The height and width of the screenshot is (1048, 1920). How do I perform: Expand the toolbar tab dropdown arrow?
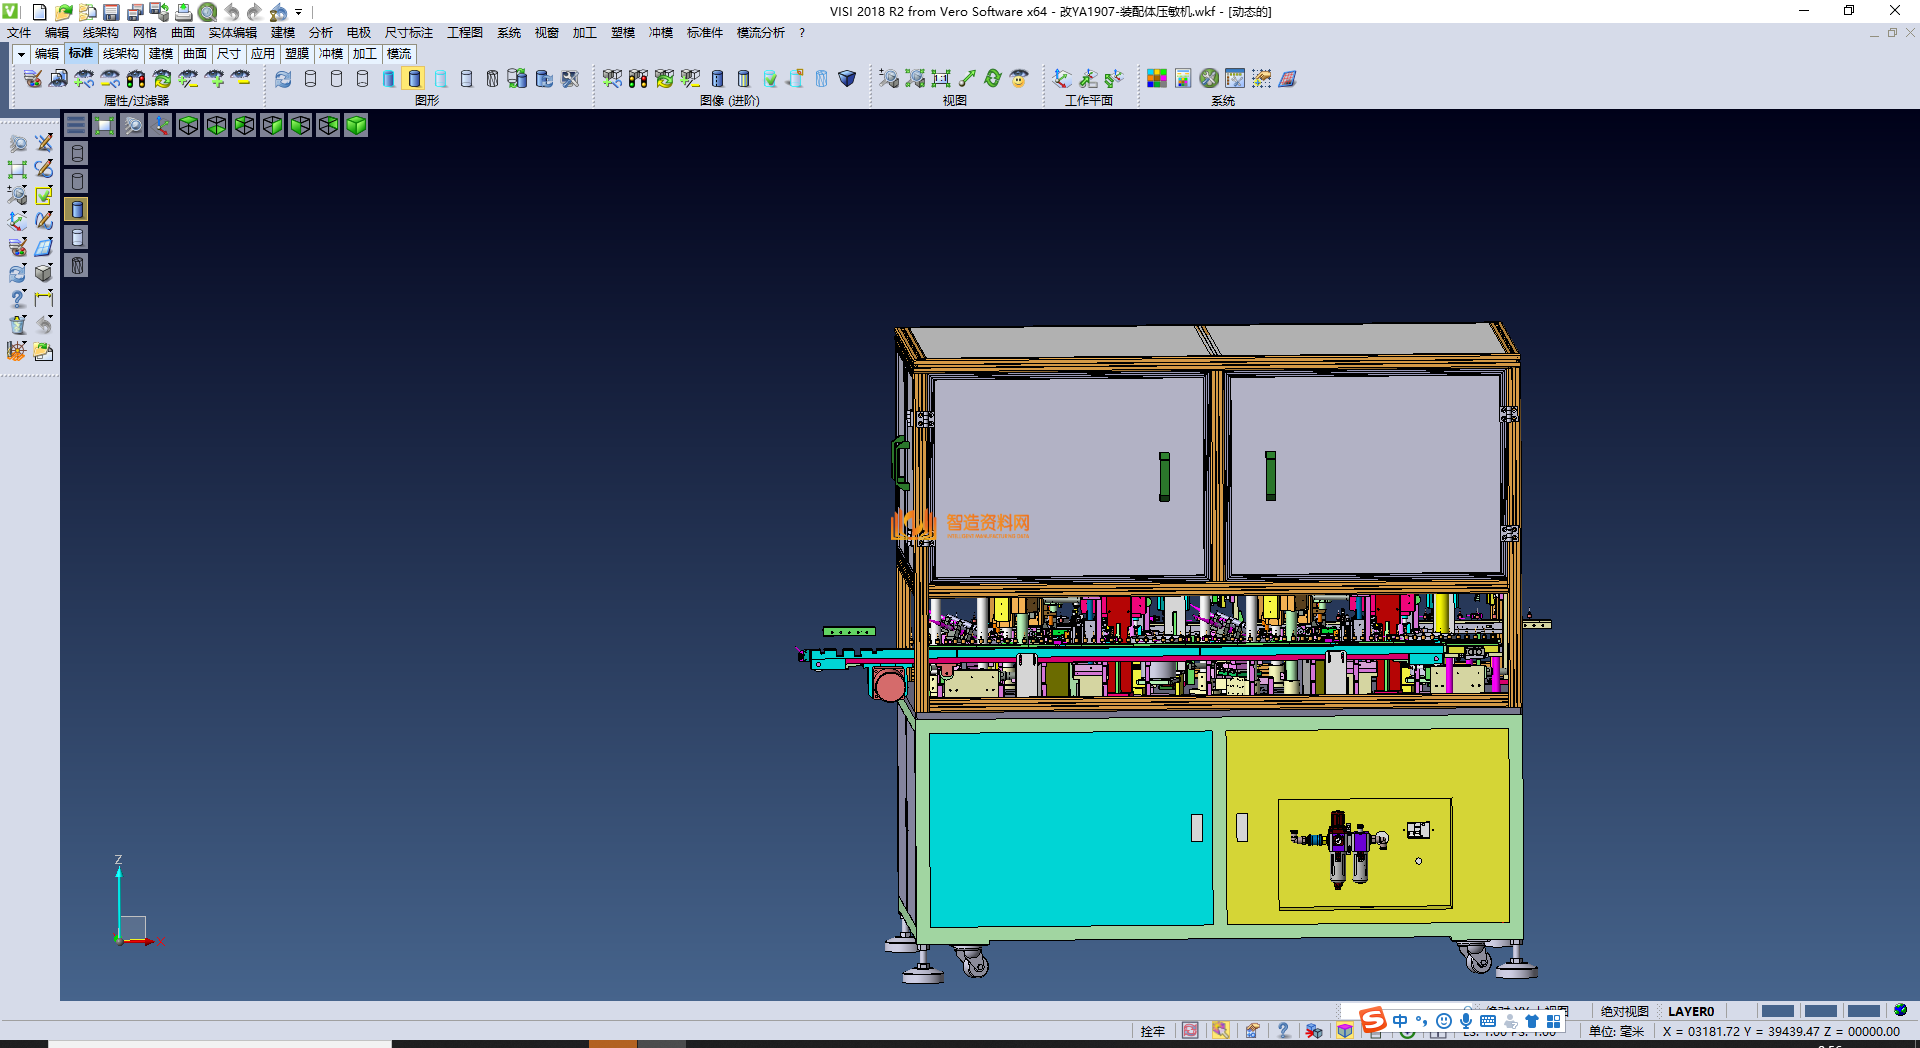pyautogui.click(x=21, y=54)
